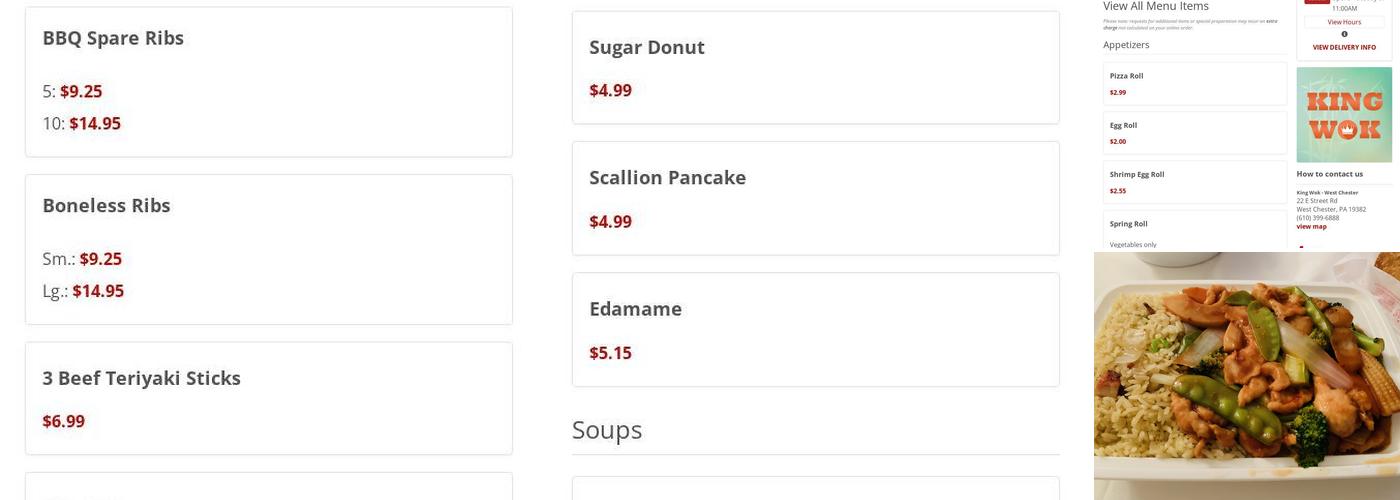This screenshot has height=500, width=1400.
Task: Pick the Spring Roll menu item
Action: 1195,230
